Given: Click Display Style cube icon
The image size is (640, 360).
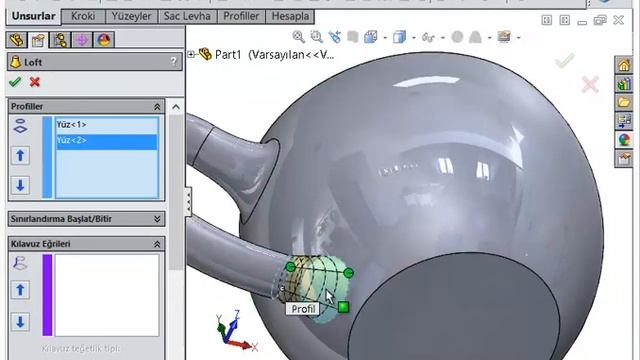Looking at the screenshot, I should tap(400, 37).
